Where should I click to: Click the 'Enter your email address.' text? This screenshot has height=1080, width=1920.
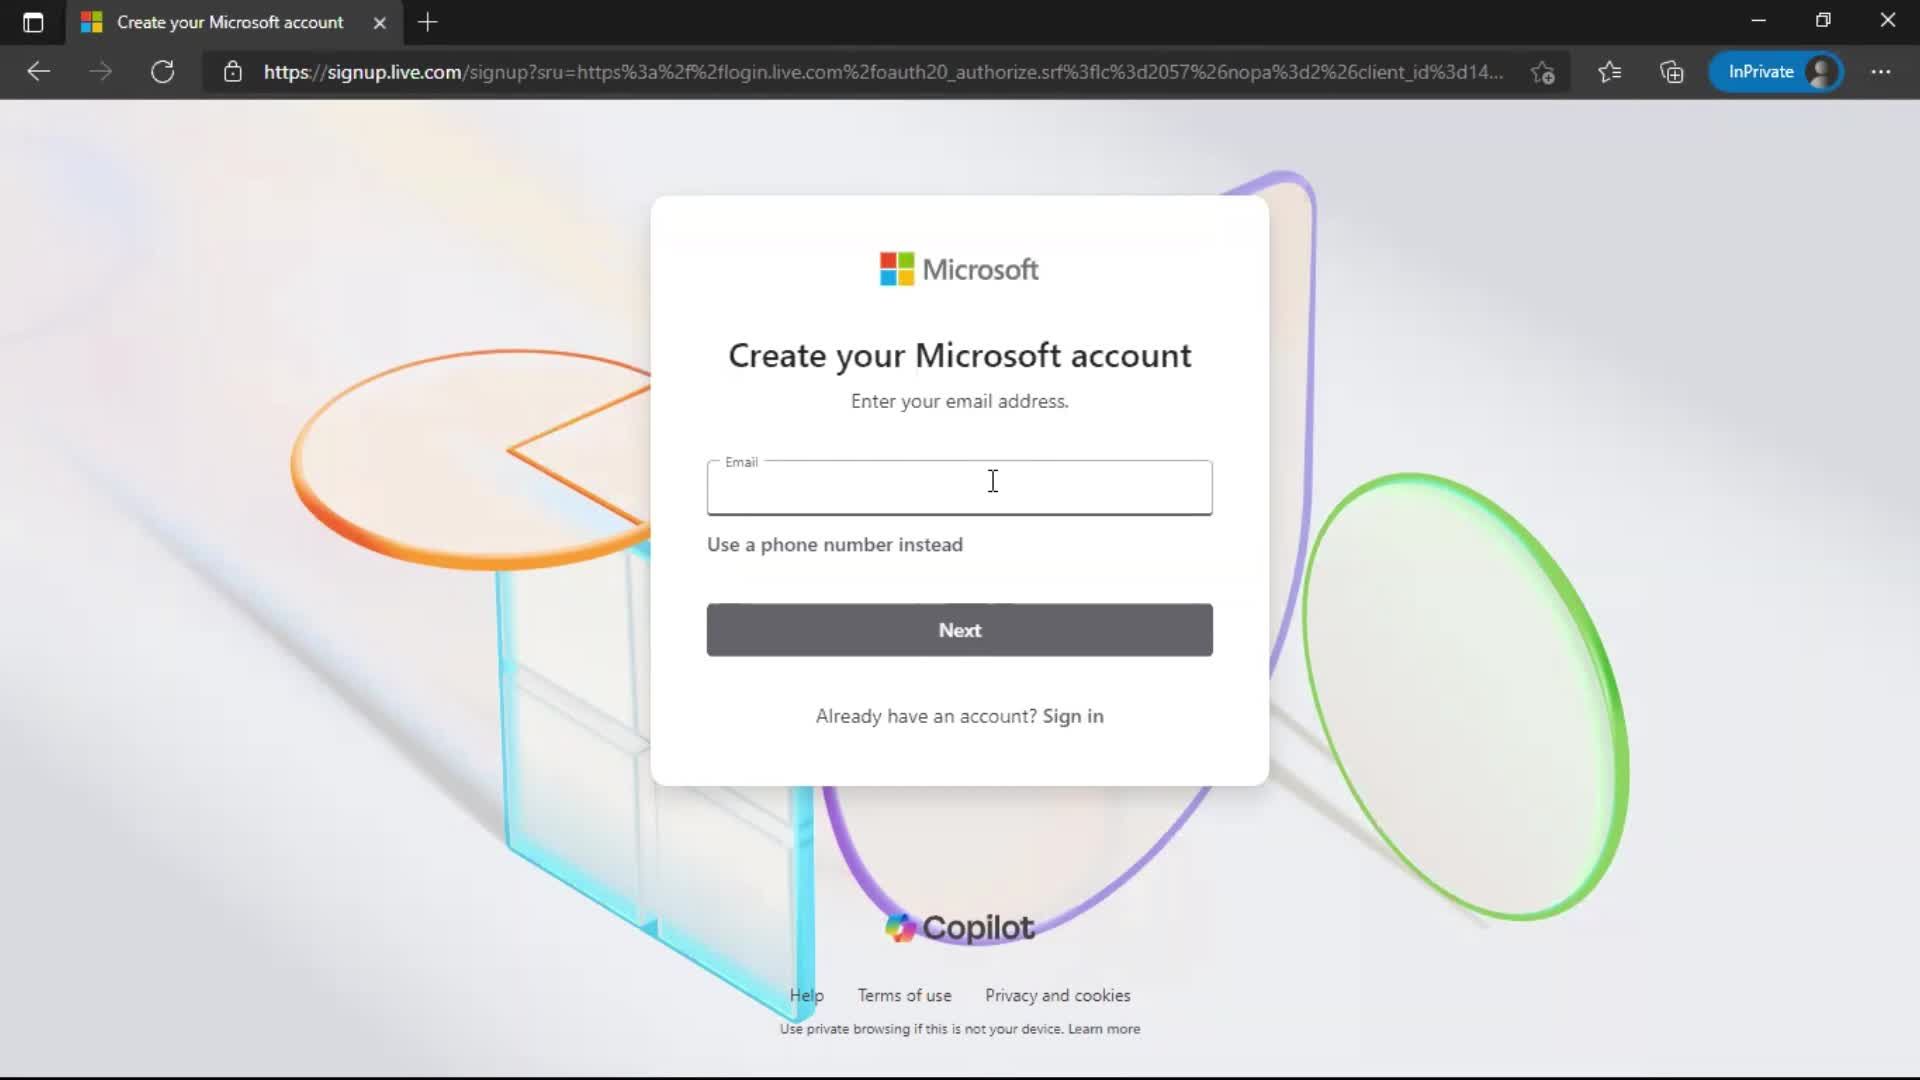pos(959,401)
